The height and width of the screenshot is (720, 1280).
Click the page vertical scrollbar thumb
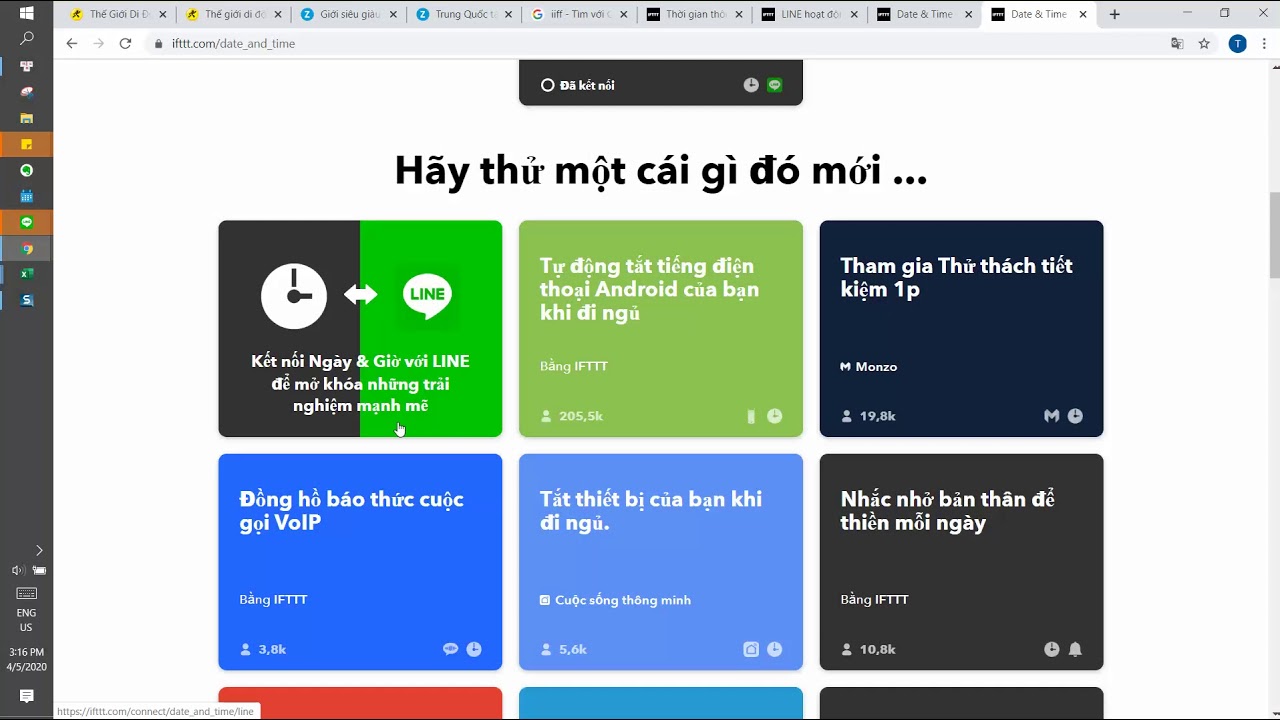click(x=1274, y=236)
